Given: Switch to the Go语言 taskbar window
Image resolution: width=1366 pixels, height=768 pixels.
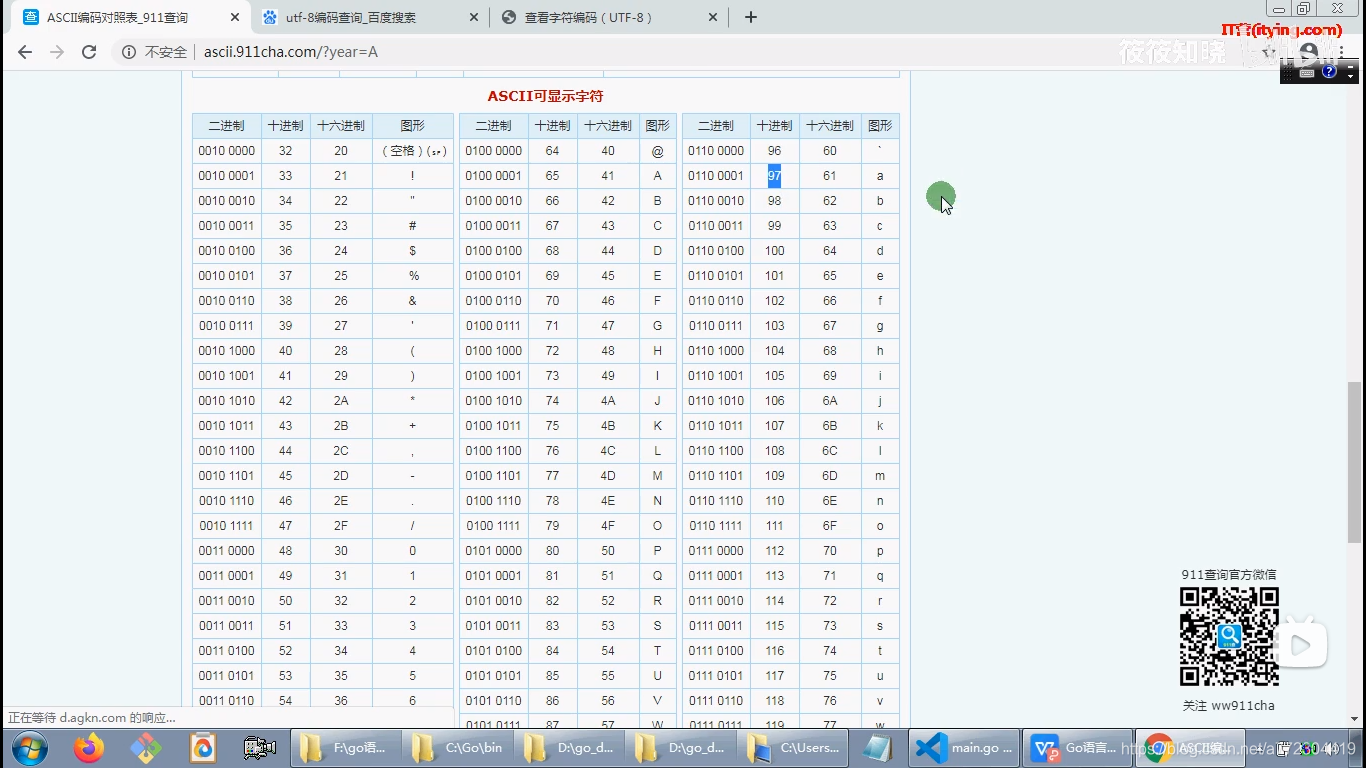Looking at the screenshot, I should (1077, 748).
